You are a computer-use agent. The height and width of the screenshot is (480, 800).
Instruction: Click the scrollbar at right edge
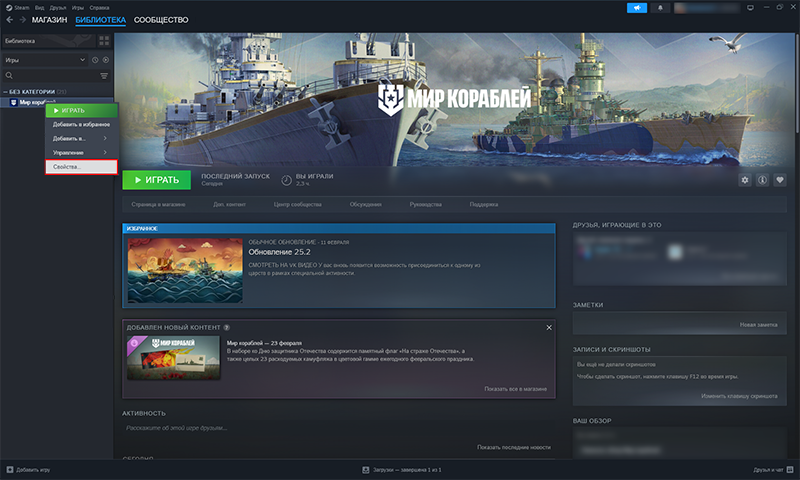(797, 82)
